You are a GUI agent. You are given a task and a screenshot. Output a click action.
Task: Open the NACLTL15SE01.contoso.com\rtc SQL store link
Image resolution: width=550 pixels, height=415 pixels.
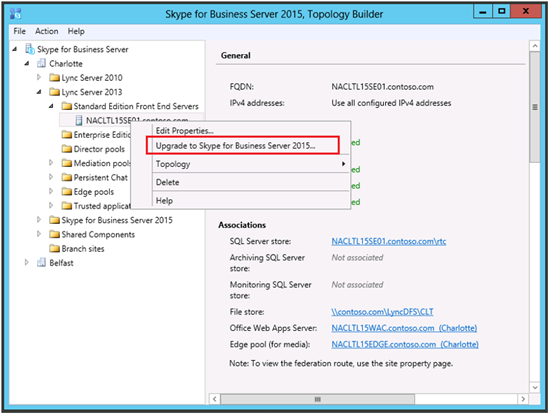(x=389, y=241)
